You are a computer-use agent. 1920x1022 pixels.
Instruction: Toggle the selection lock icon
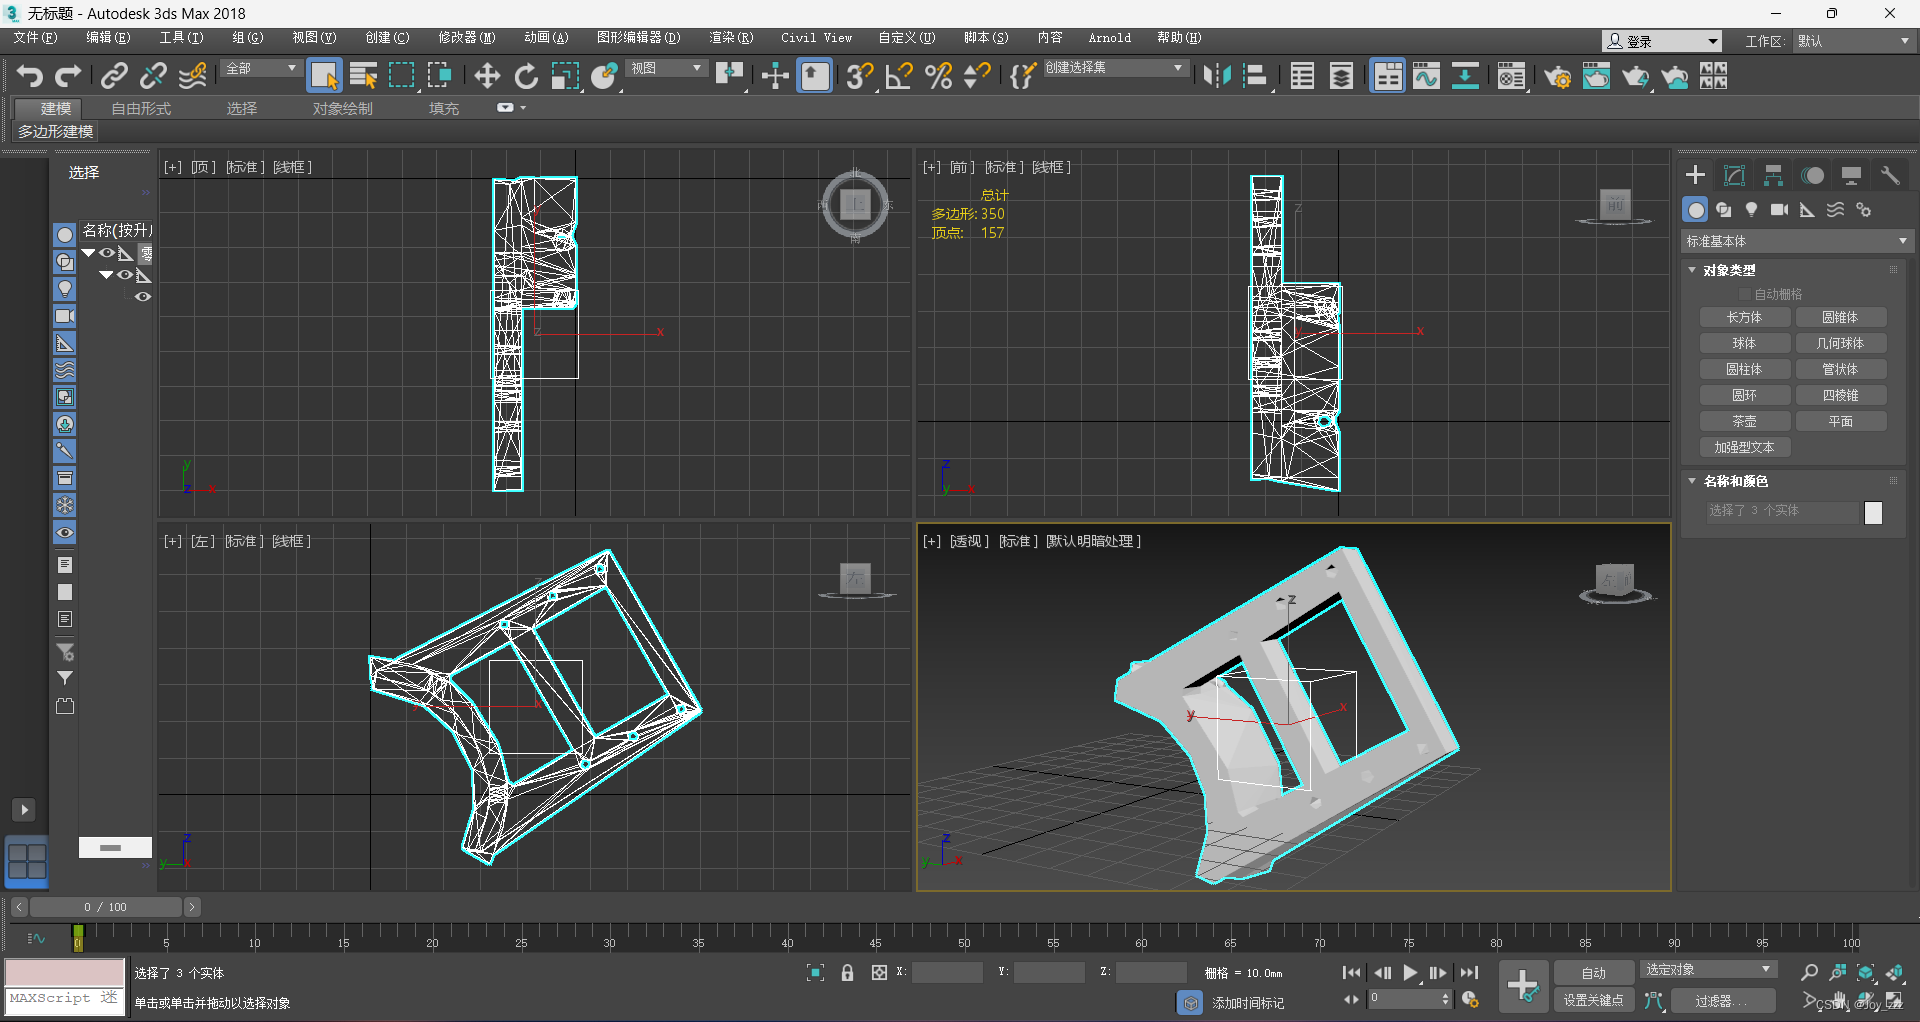pyautogui.click(x=847, y=973)
